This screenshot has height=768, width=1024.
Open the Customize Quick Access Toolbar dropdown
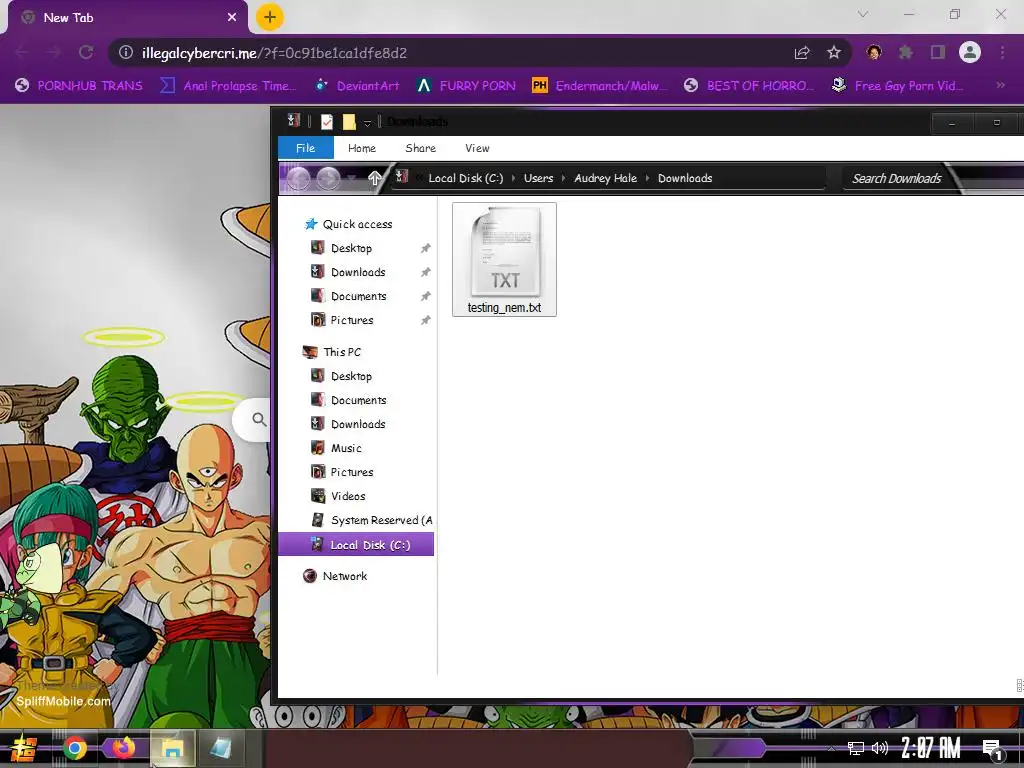point(368,122)
